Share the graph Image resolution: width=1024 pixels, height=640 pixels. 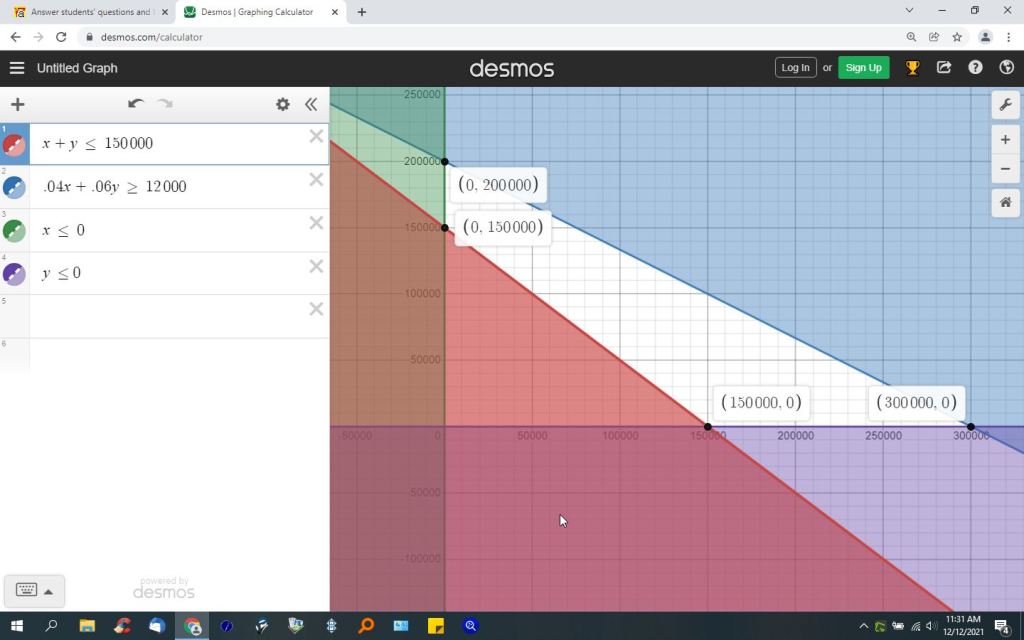click(x=944, y=67)
